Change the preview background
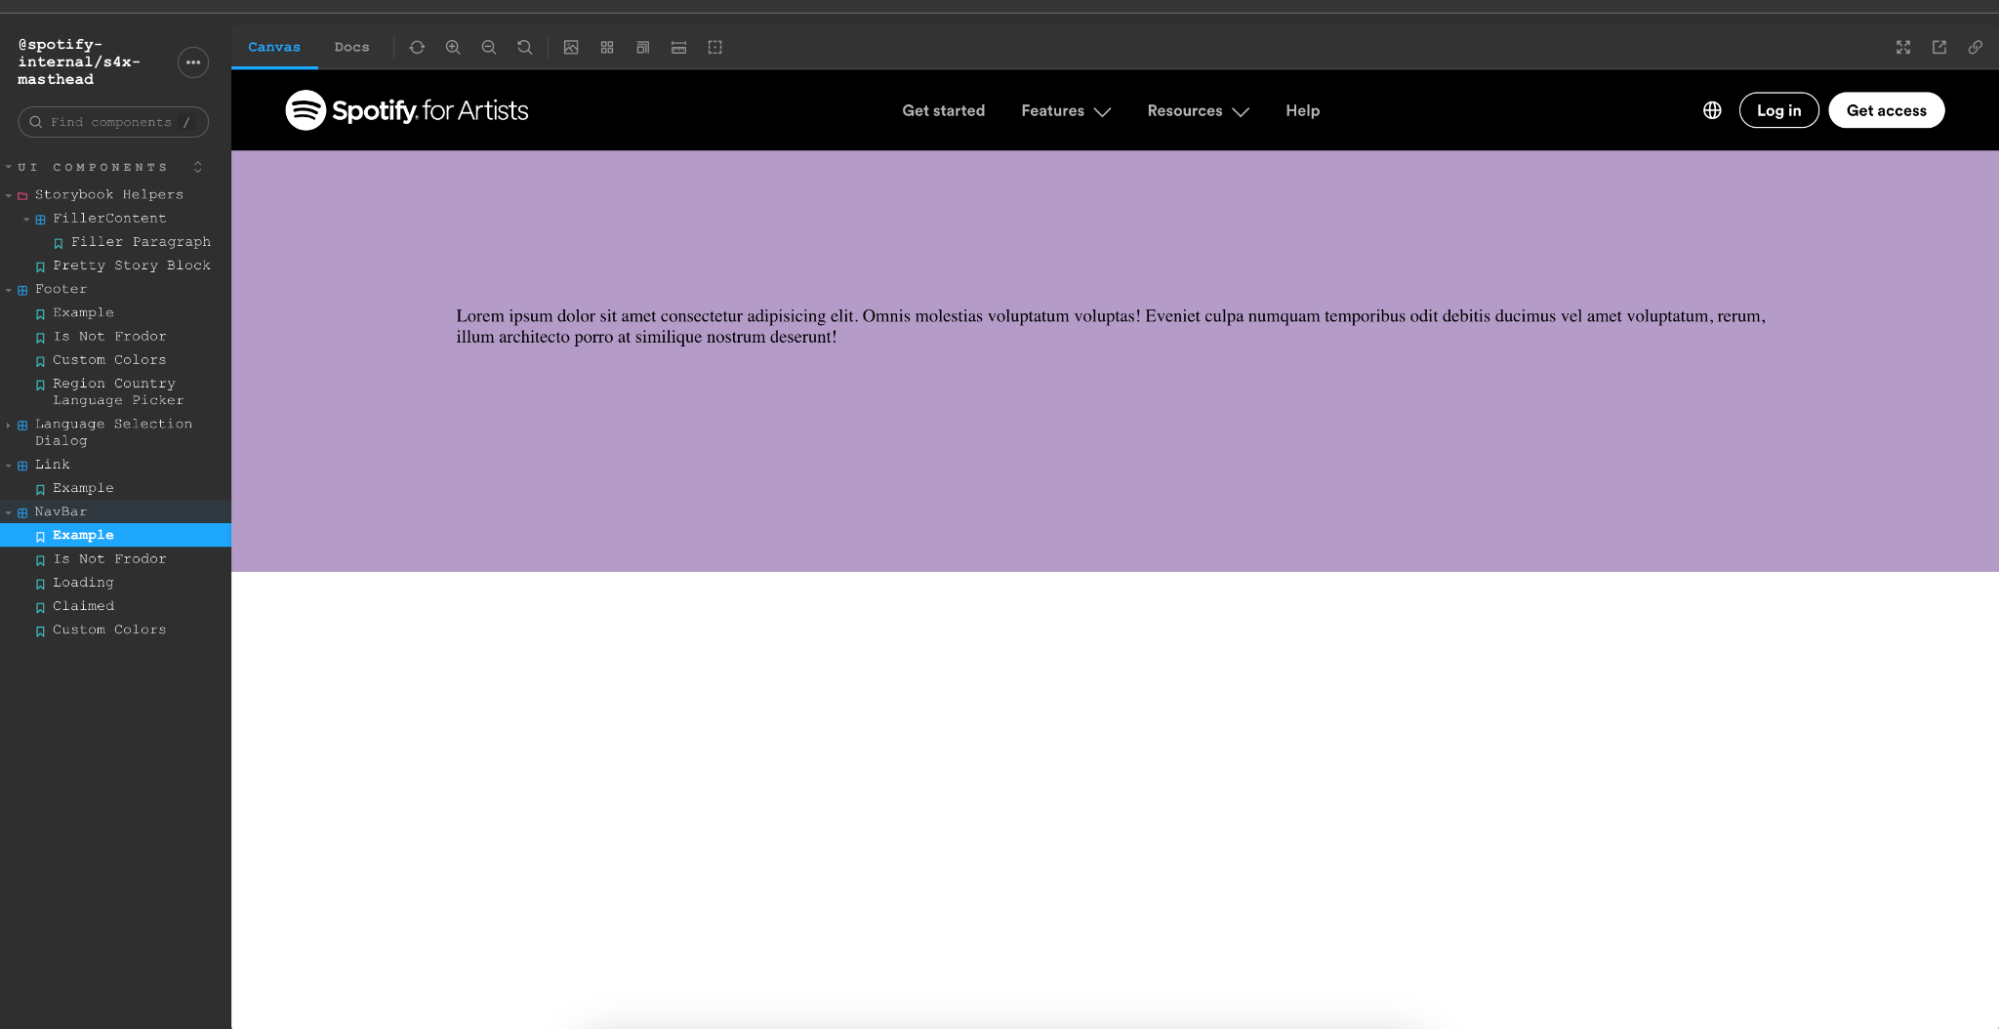 click(571, 47)
